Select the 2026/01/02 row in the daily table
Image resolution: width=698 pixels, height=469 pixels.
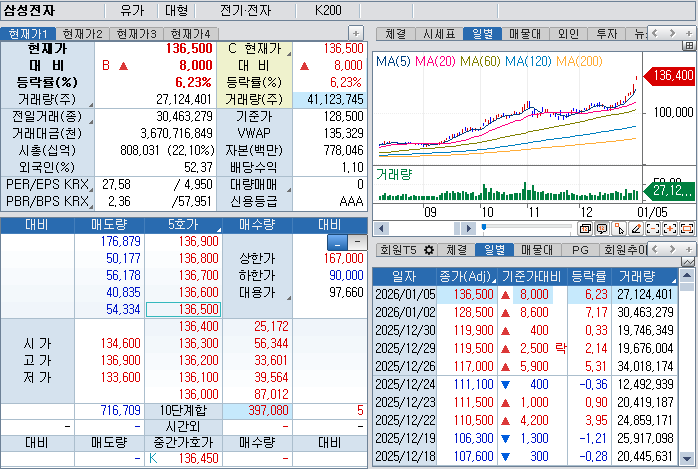(x=525, y=312)
